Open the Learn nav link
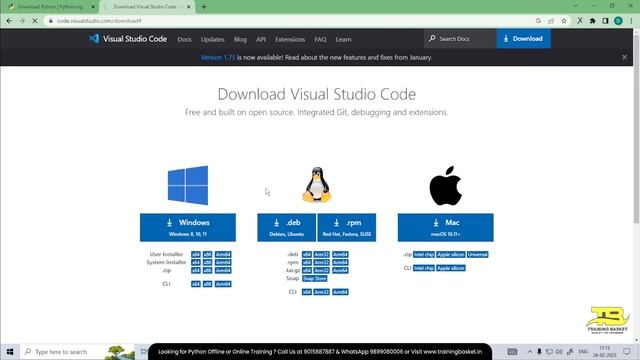Viewport: 640px width, 360px height. 343,39
